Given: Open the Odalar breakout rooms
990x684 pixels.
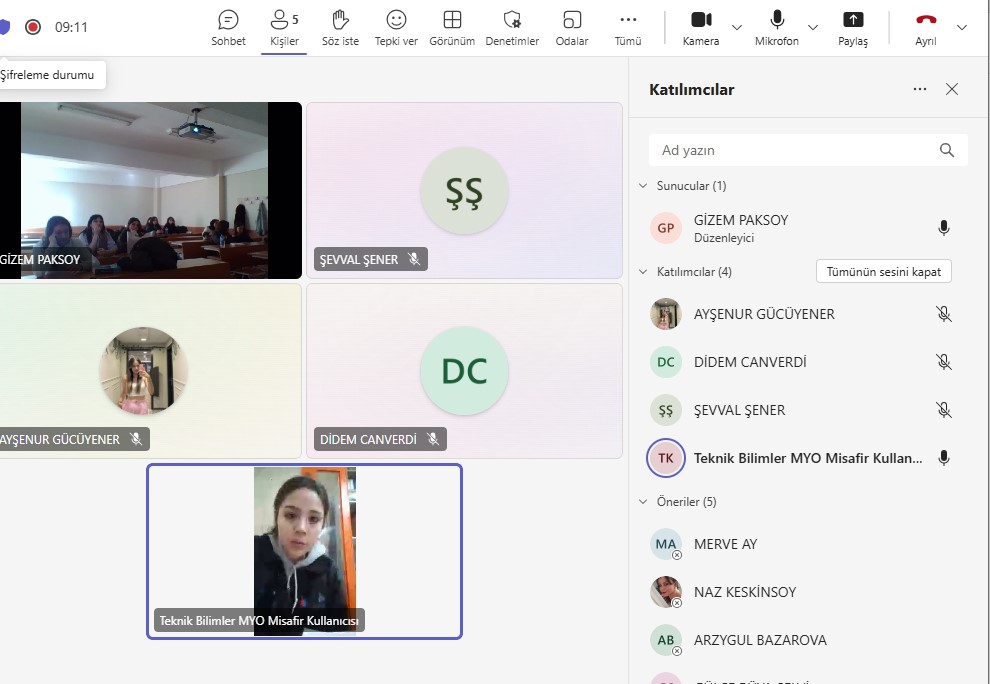Looking at the screenshot, I should (572, 27).
